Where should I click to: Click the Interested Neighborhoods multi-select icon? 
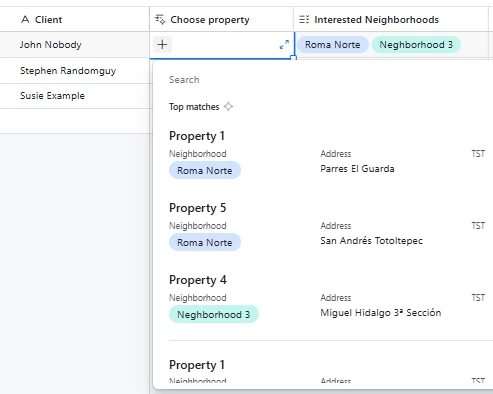[x=304, y=19]
